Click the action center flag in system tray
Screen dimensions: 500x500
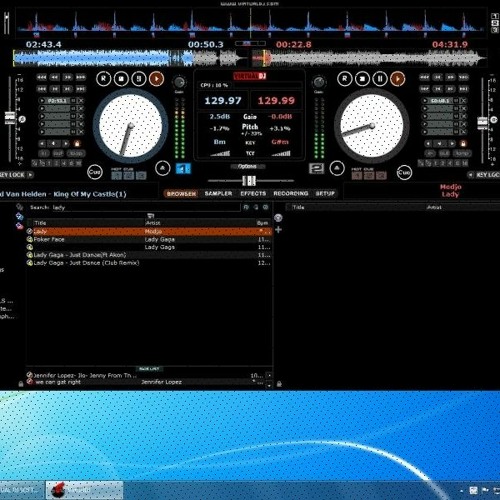pos(485,490)
